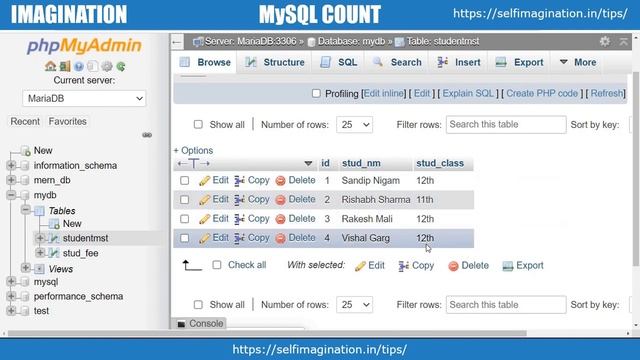This screenshot has width=640, height=360.
Task: Click With selected Export icon
Action: (508, 266)
